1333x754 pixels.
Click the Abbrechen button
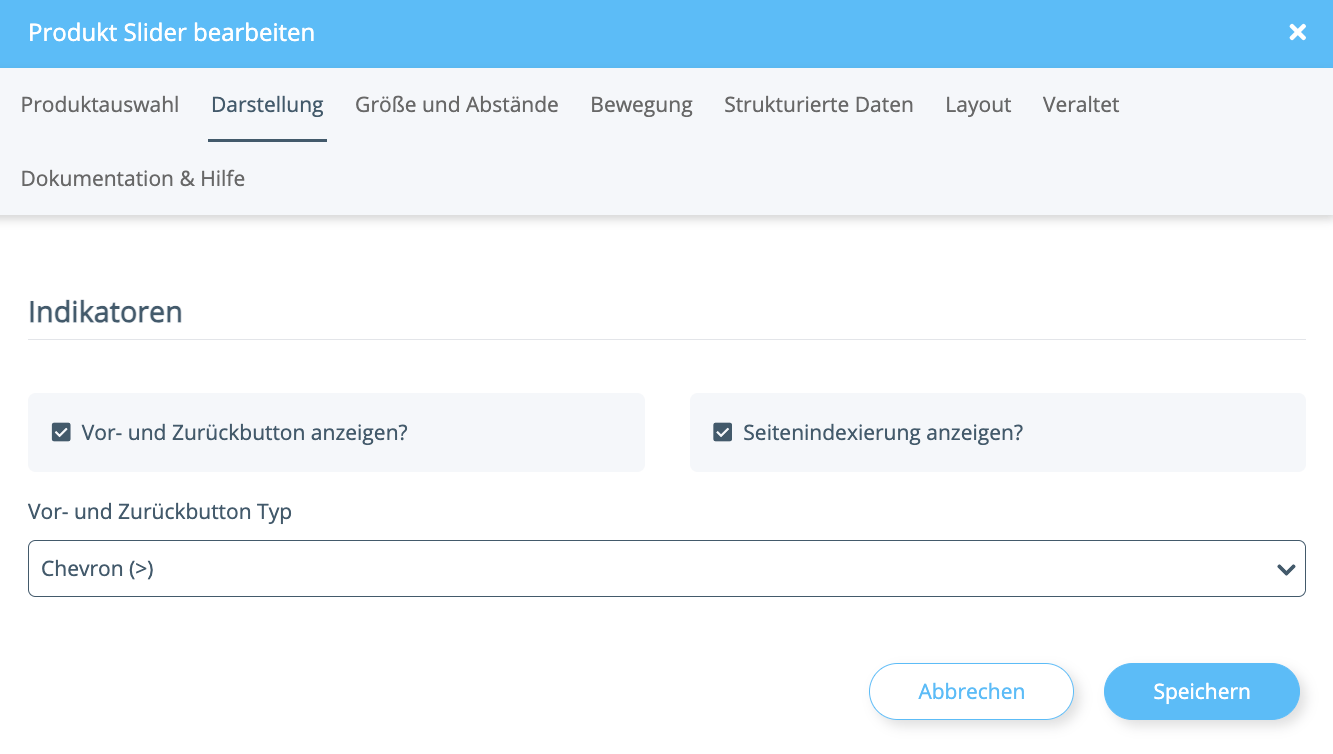coord(971,691)
